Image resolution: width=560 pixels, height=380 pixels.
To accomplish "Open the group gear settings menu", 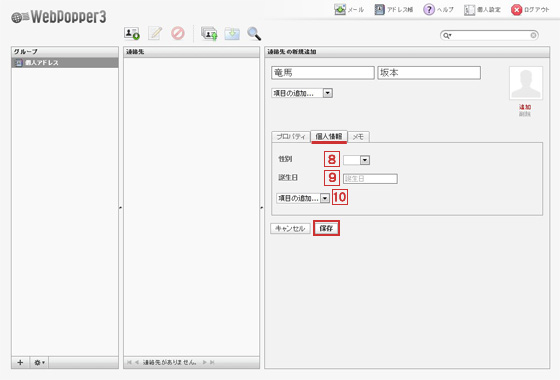I will 39,362.
